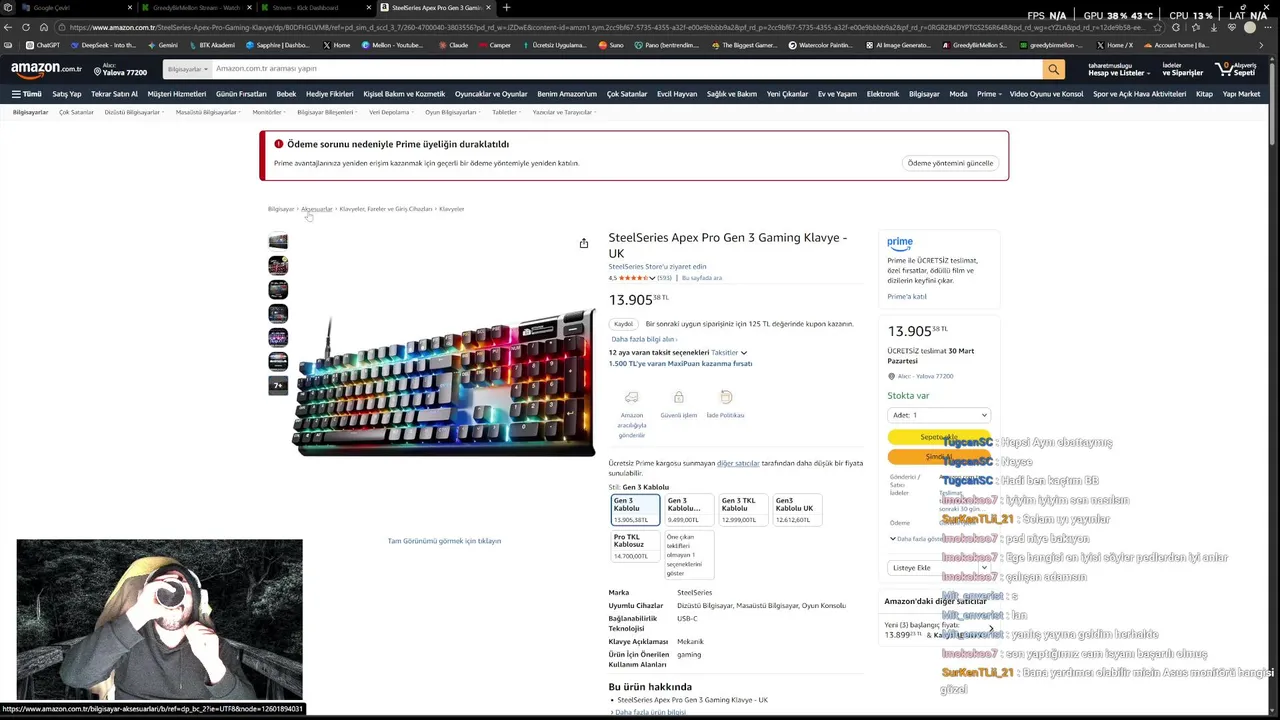
Task: Click the Aksesuarlar breadcrumb link
Action: click(317, 209)
